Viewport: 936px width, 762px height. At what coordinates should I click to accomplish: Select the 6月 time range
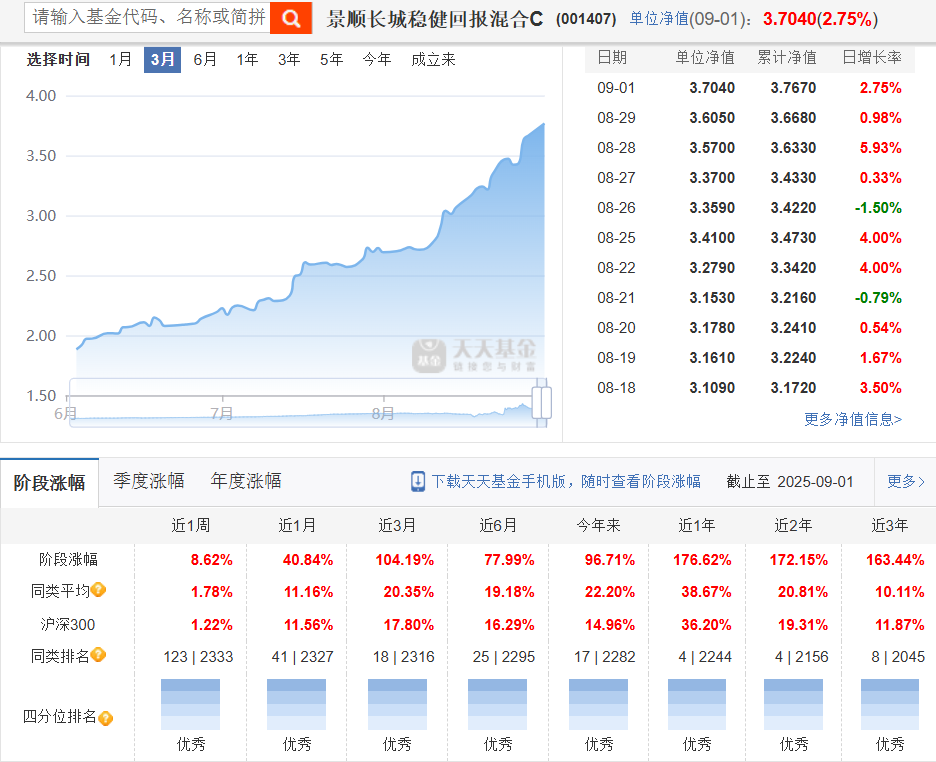(205, 60)
